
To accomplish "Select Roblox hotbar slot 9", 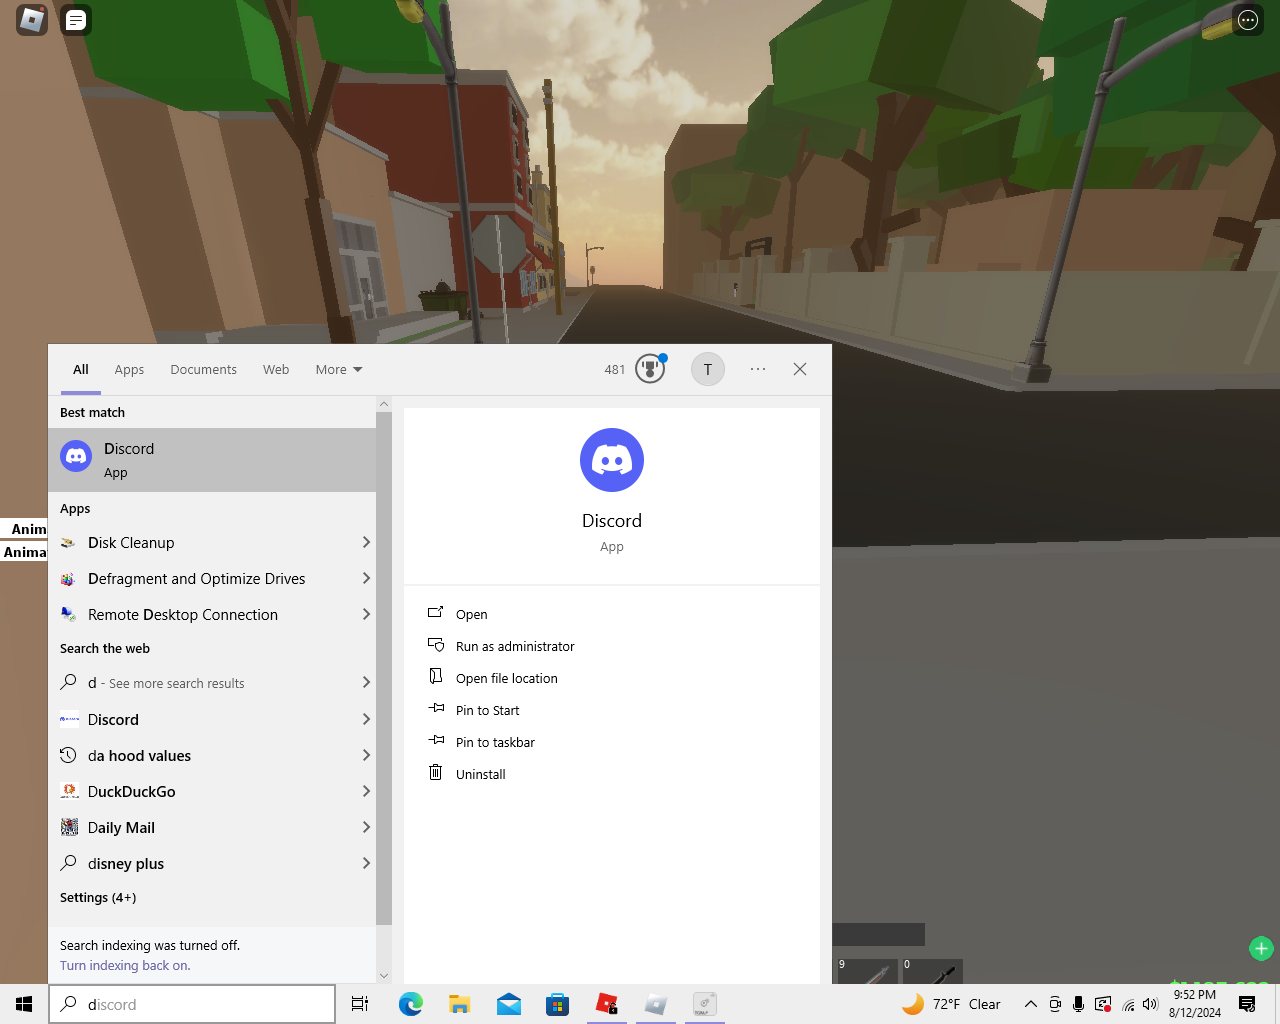I will point(866,971).
